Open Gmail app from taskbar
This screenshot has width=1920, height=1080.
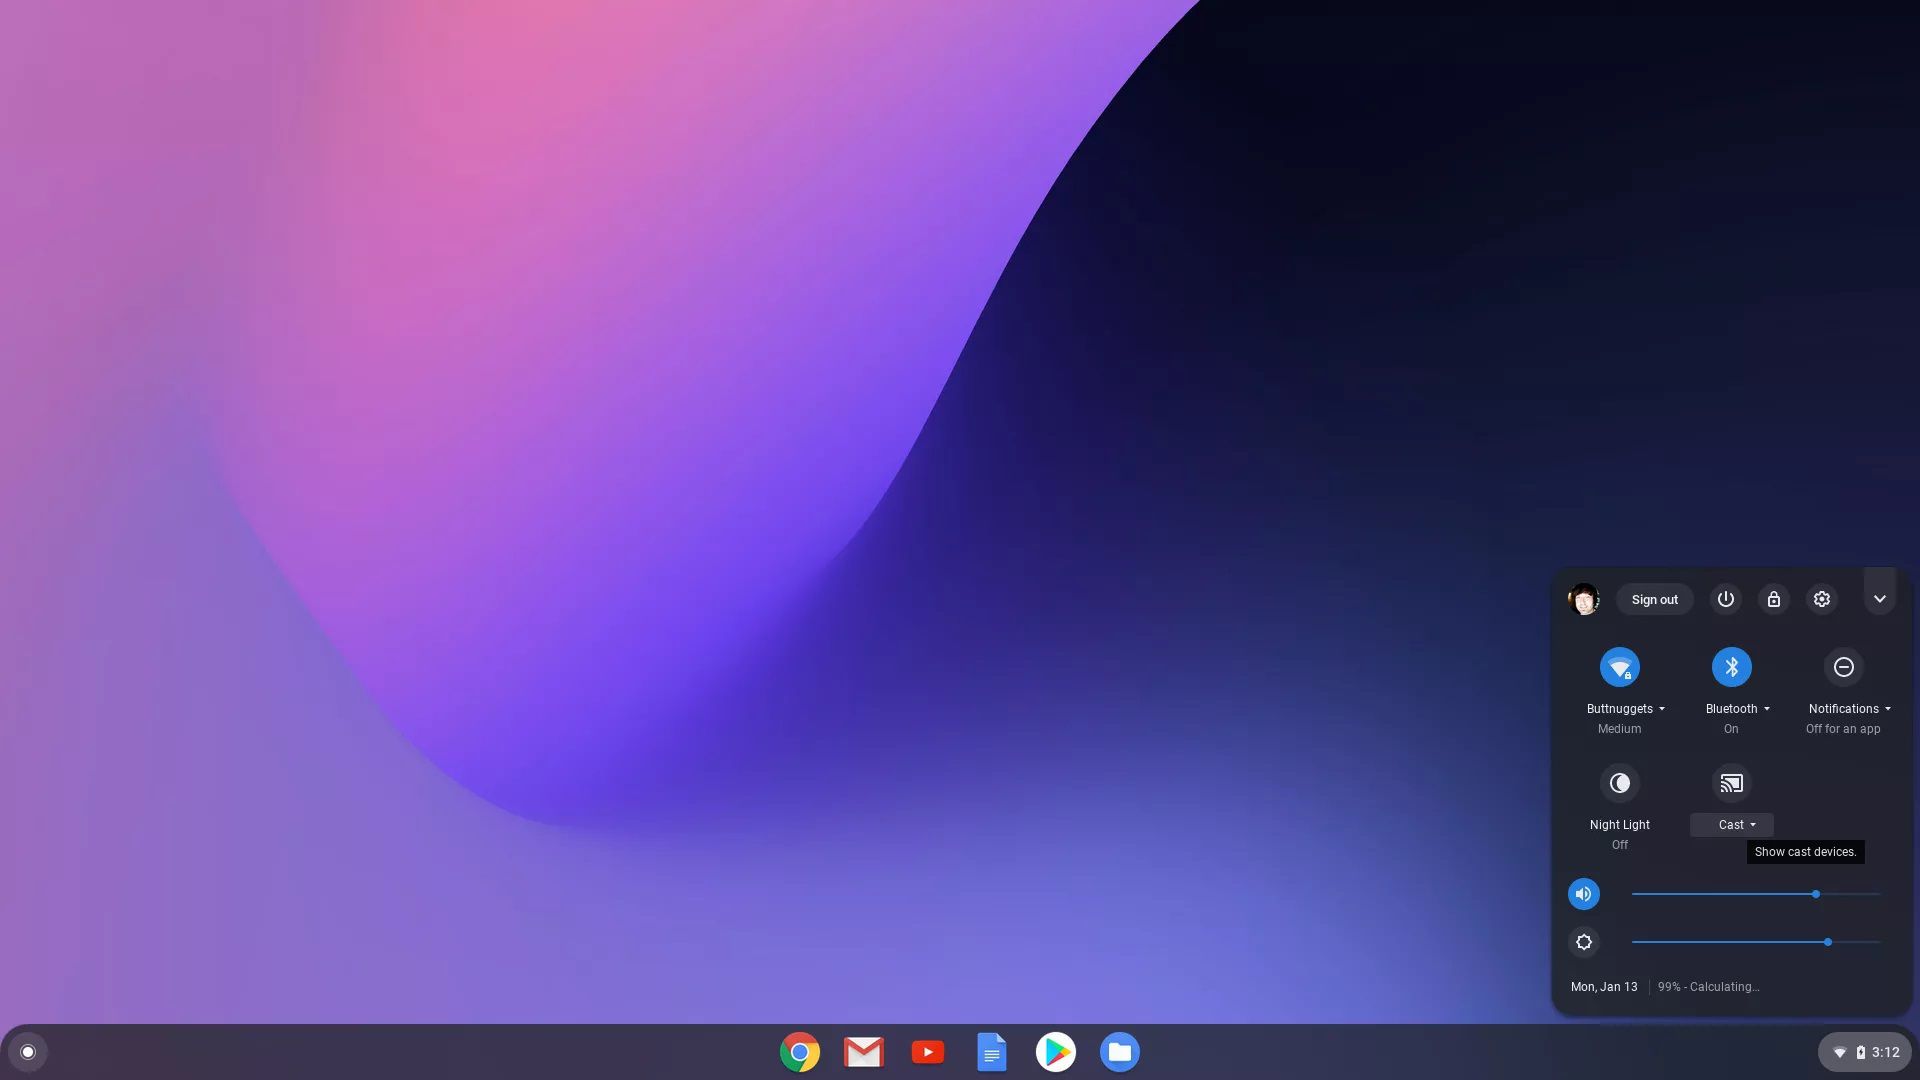click(864, 1052)
